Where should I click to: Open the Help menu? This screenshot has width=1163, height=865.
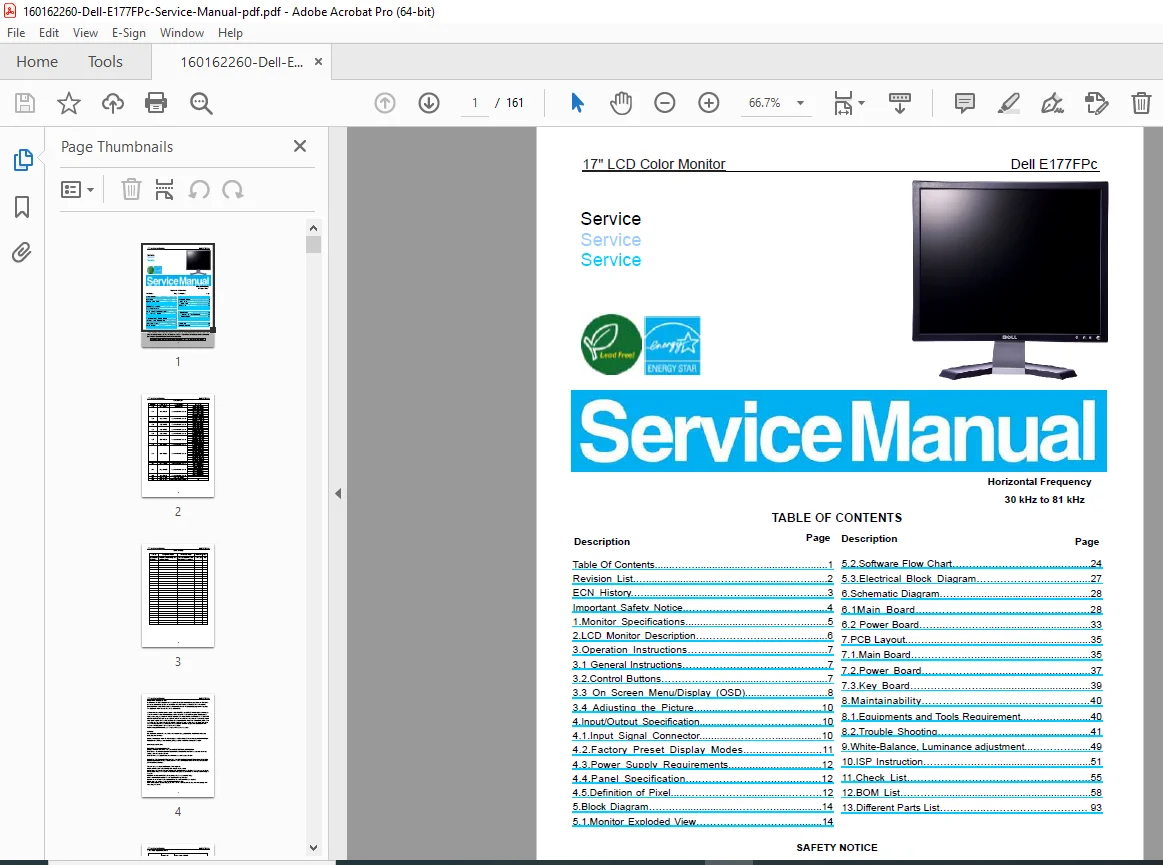[230, 33]
